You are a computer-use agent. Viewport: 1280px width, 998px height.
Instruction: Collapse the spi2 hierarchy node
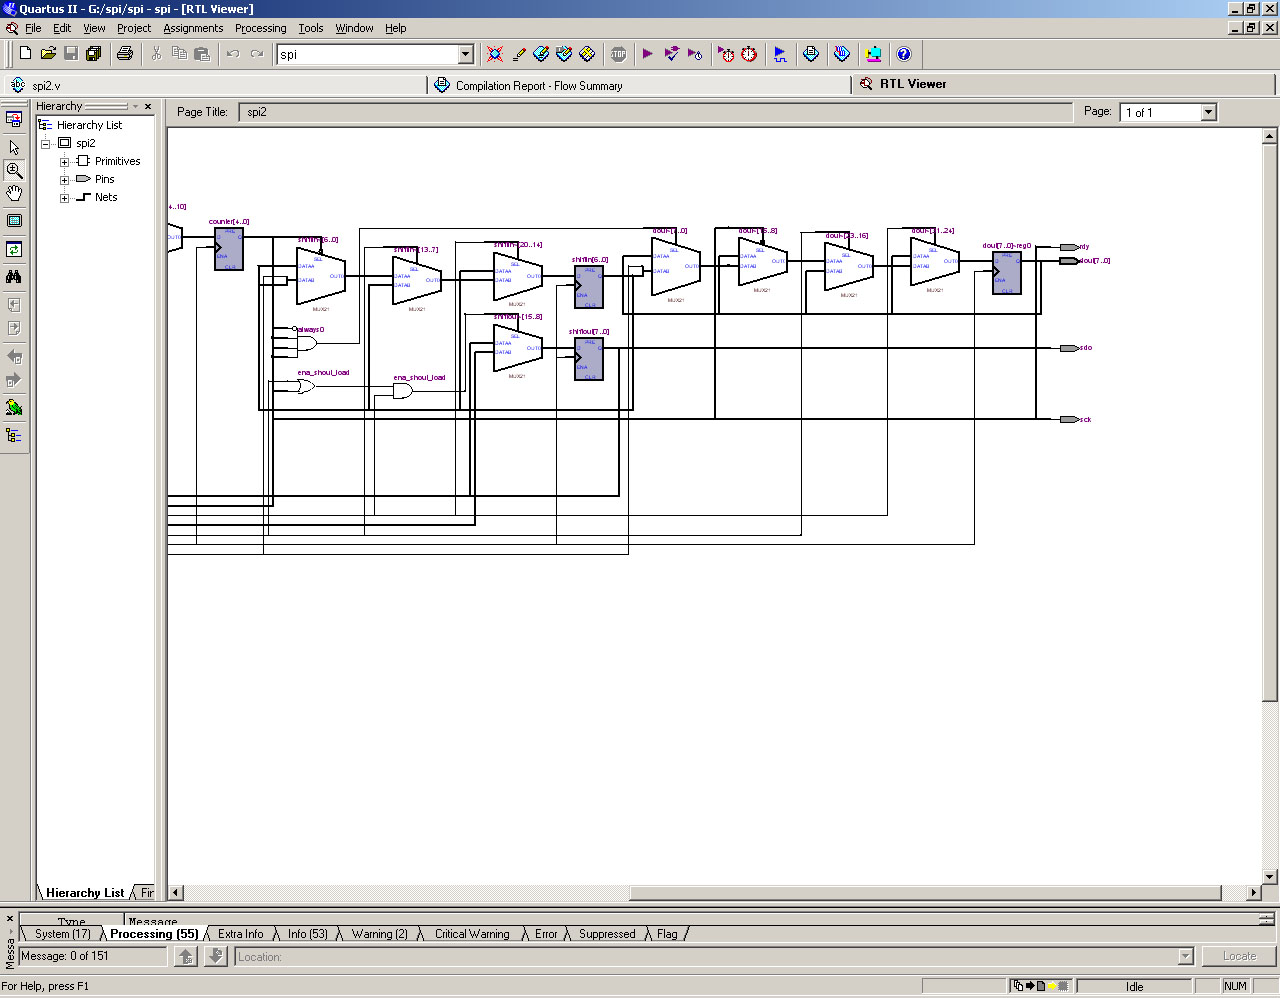46,144
